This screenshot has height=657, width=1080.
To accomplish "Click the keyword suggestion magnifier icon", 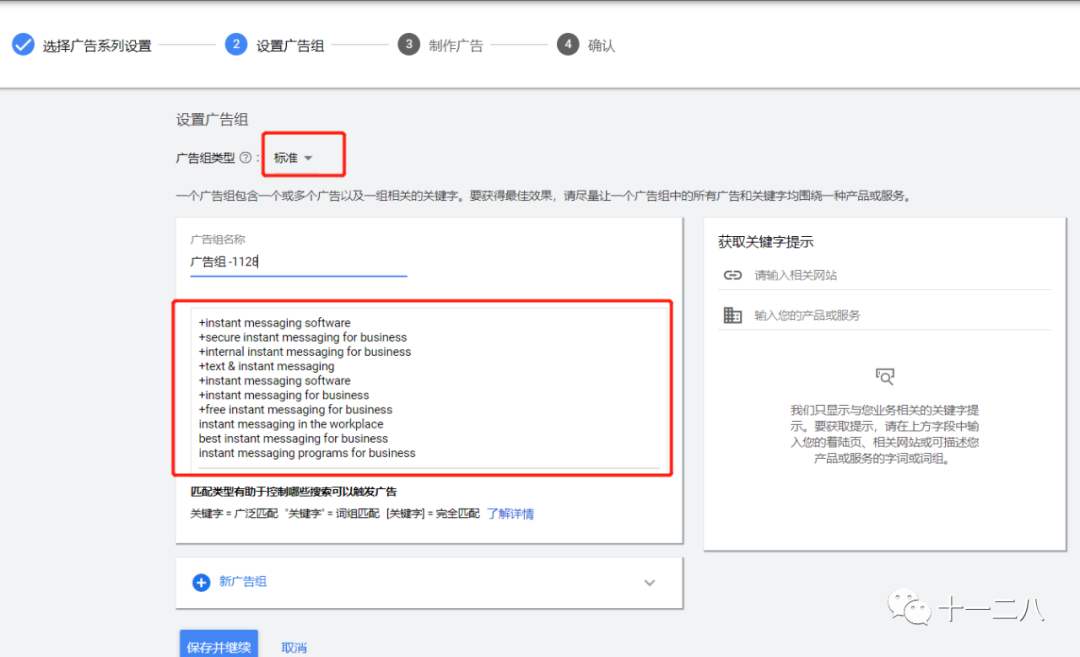I will point(884,377).
